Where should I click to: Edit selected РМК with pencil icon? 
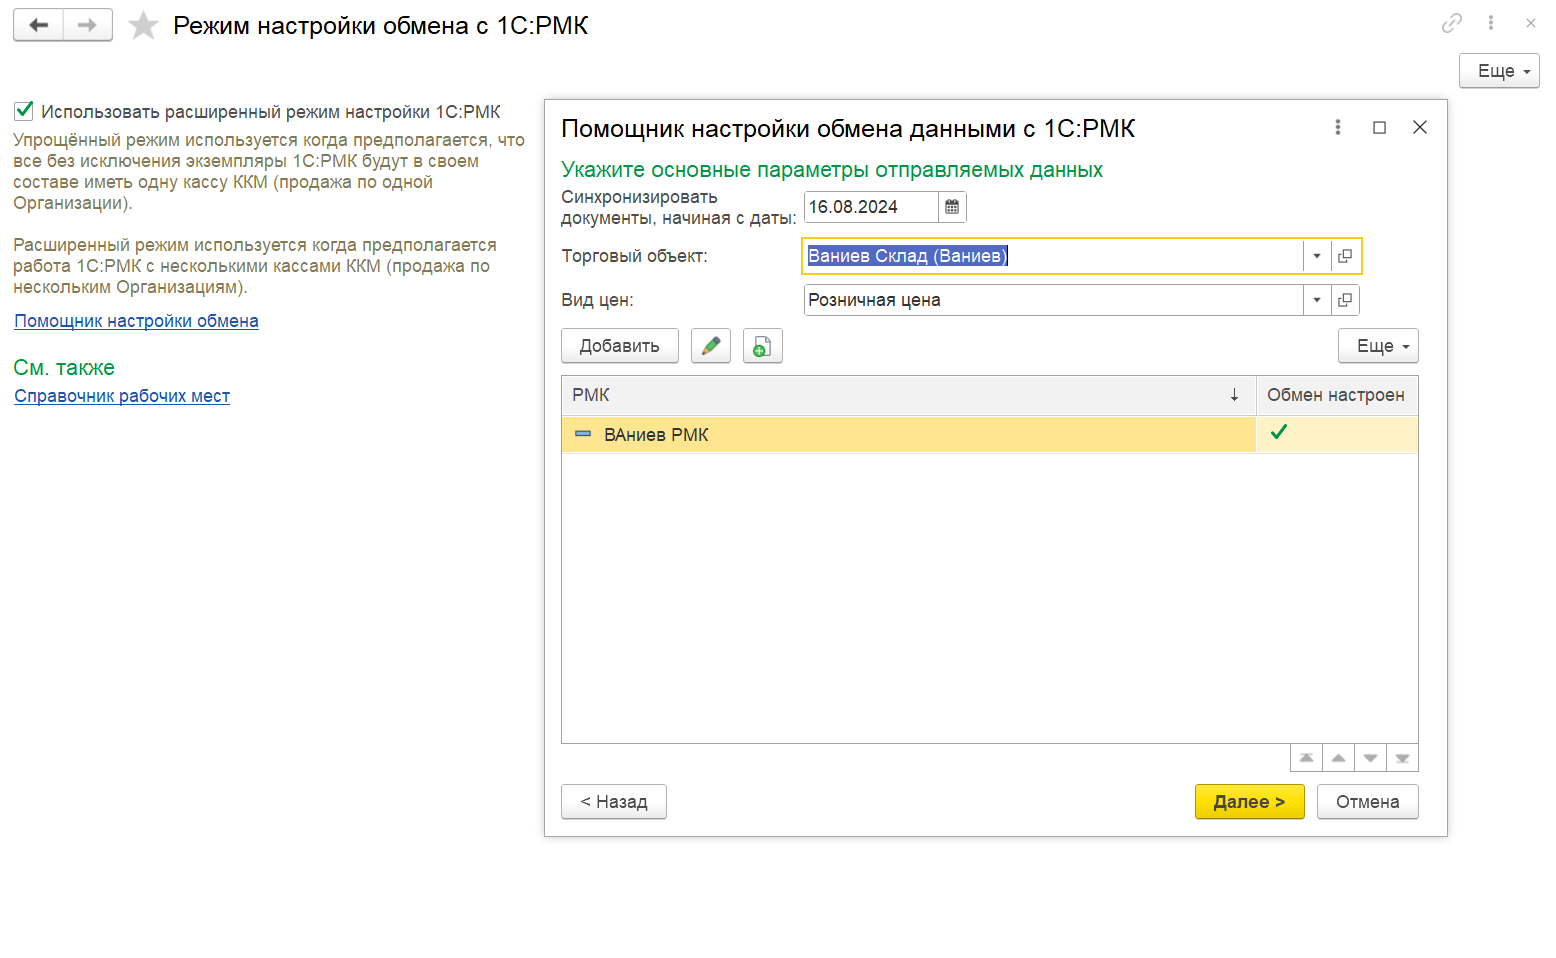coord(711,346)
